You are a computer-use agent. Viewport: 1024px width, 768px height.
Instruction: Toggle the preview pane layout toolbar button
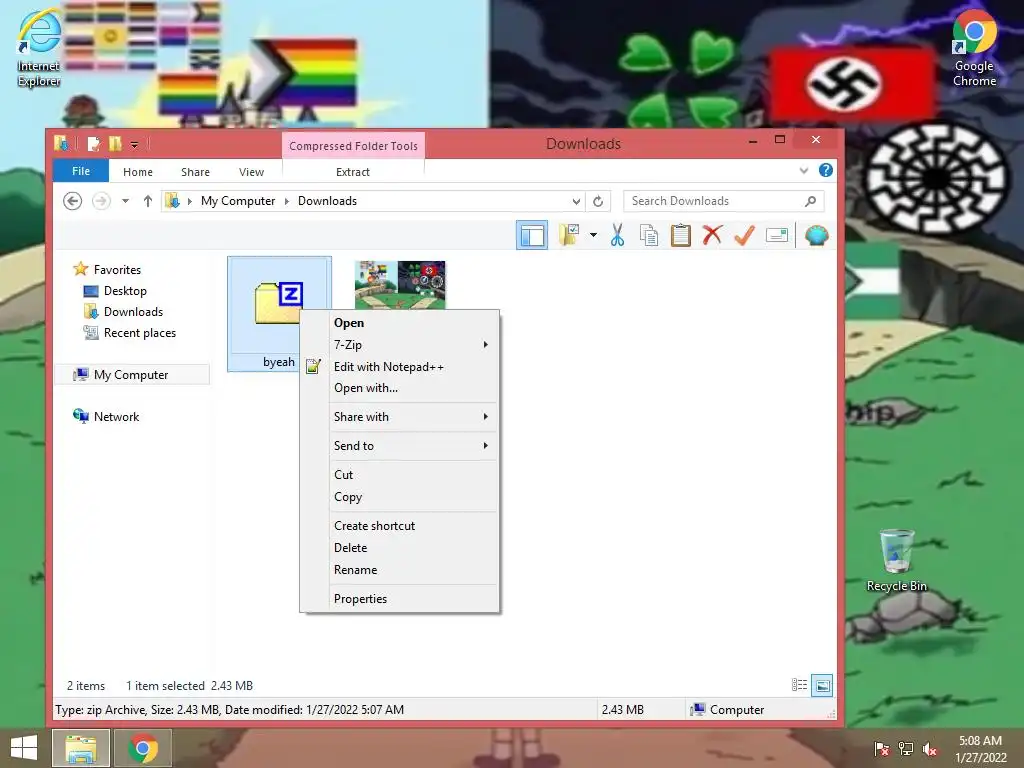point(532,235)
